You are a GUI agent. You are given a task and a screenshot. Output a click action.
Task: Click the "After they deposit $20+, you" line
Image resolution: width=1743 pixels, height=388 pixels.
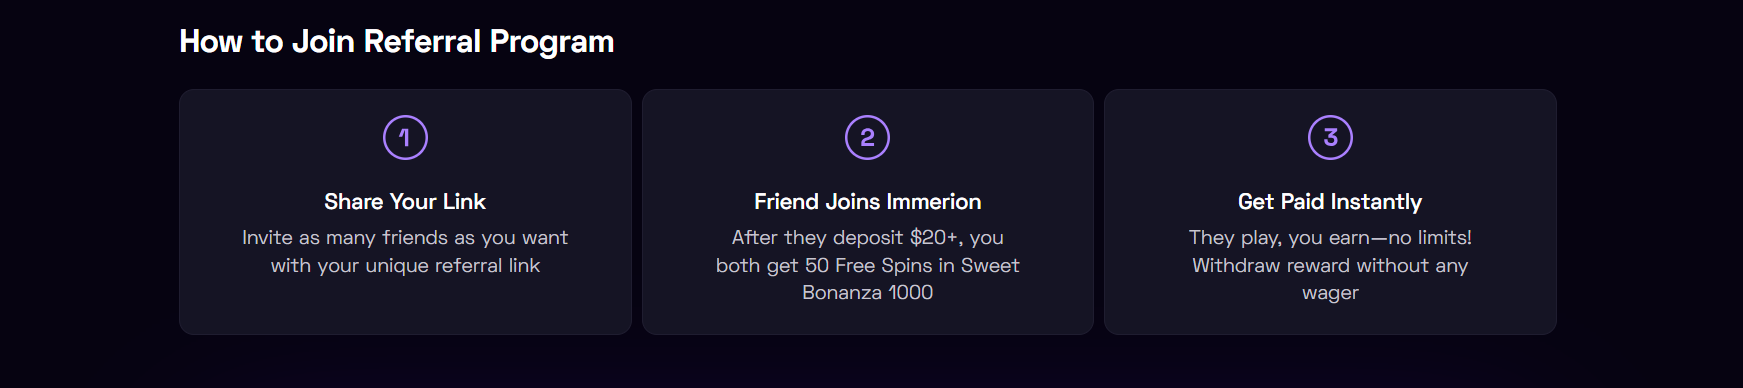click(867, 238)
